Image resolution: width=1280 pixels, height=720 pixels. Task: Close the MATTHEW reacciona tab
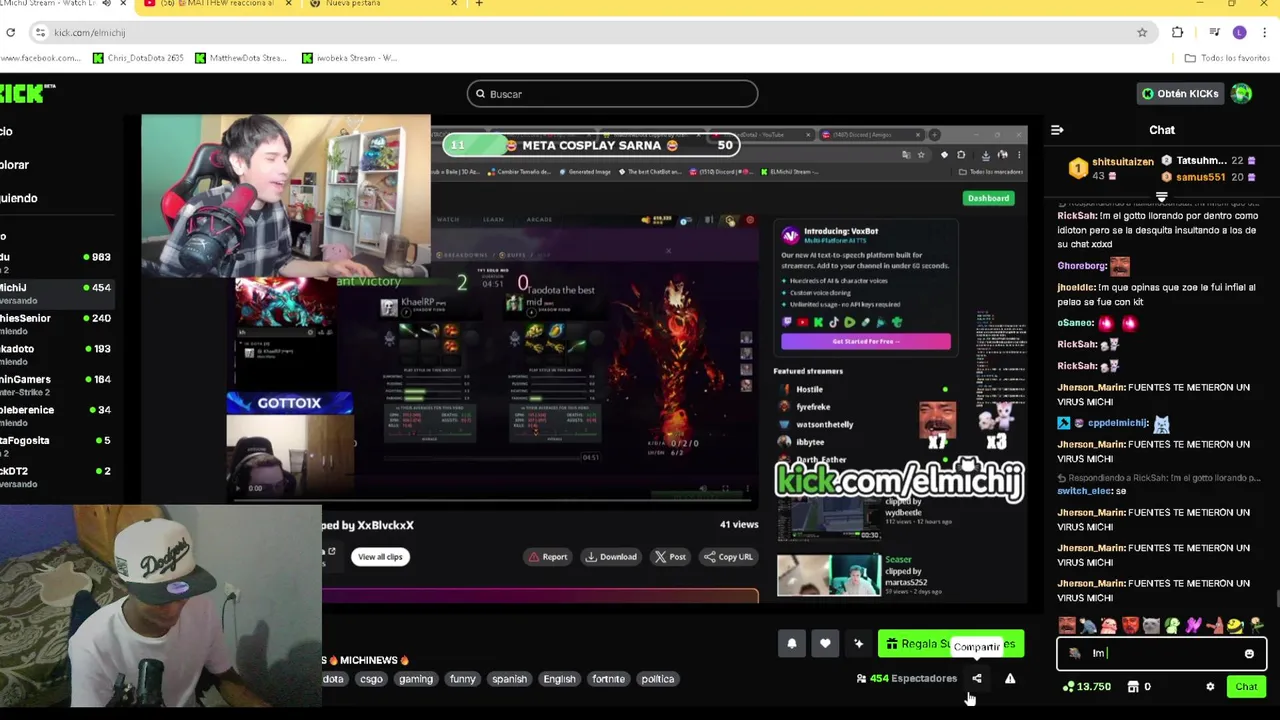pyautogui.click(x=291, y=4)
